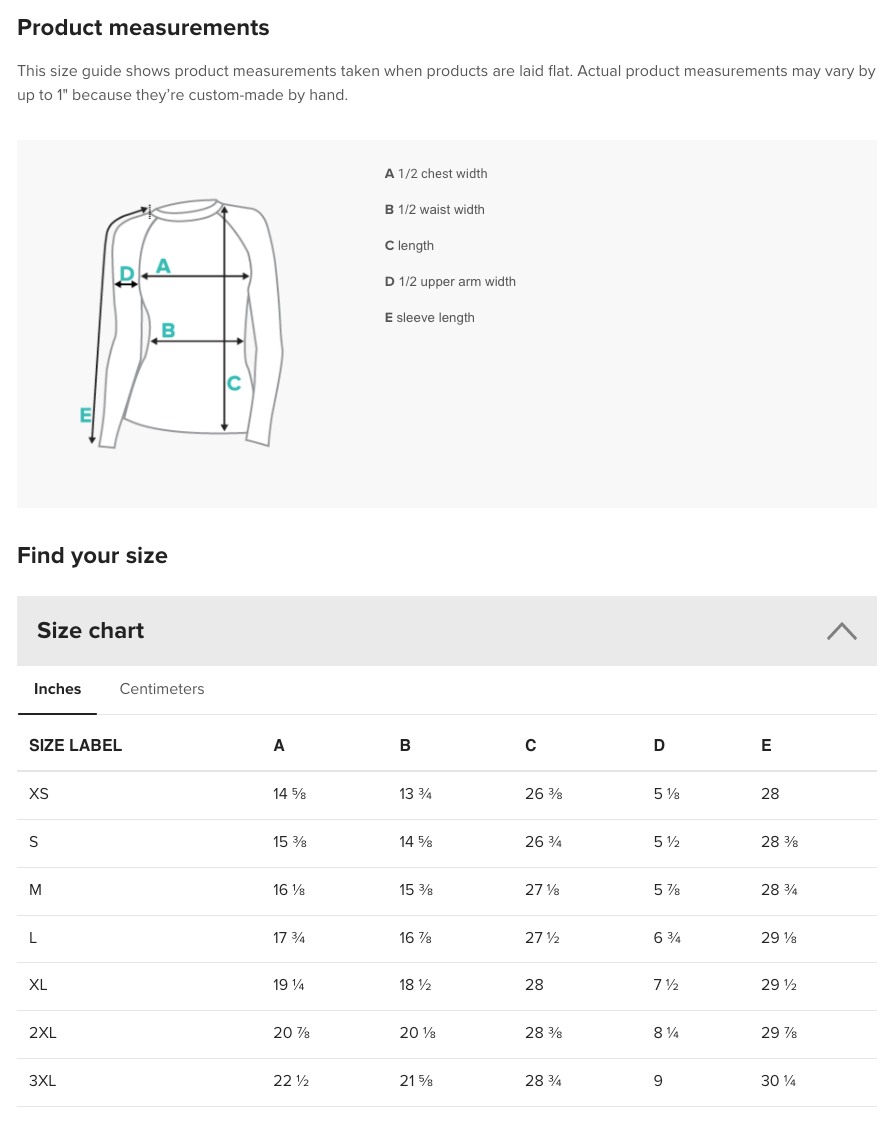Click the teal D arm label on diagram

tap(127, 273)
